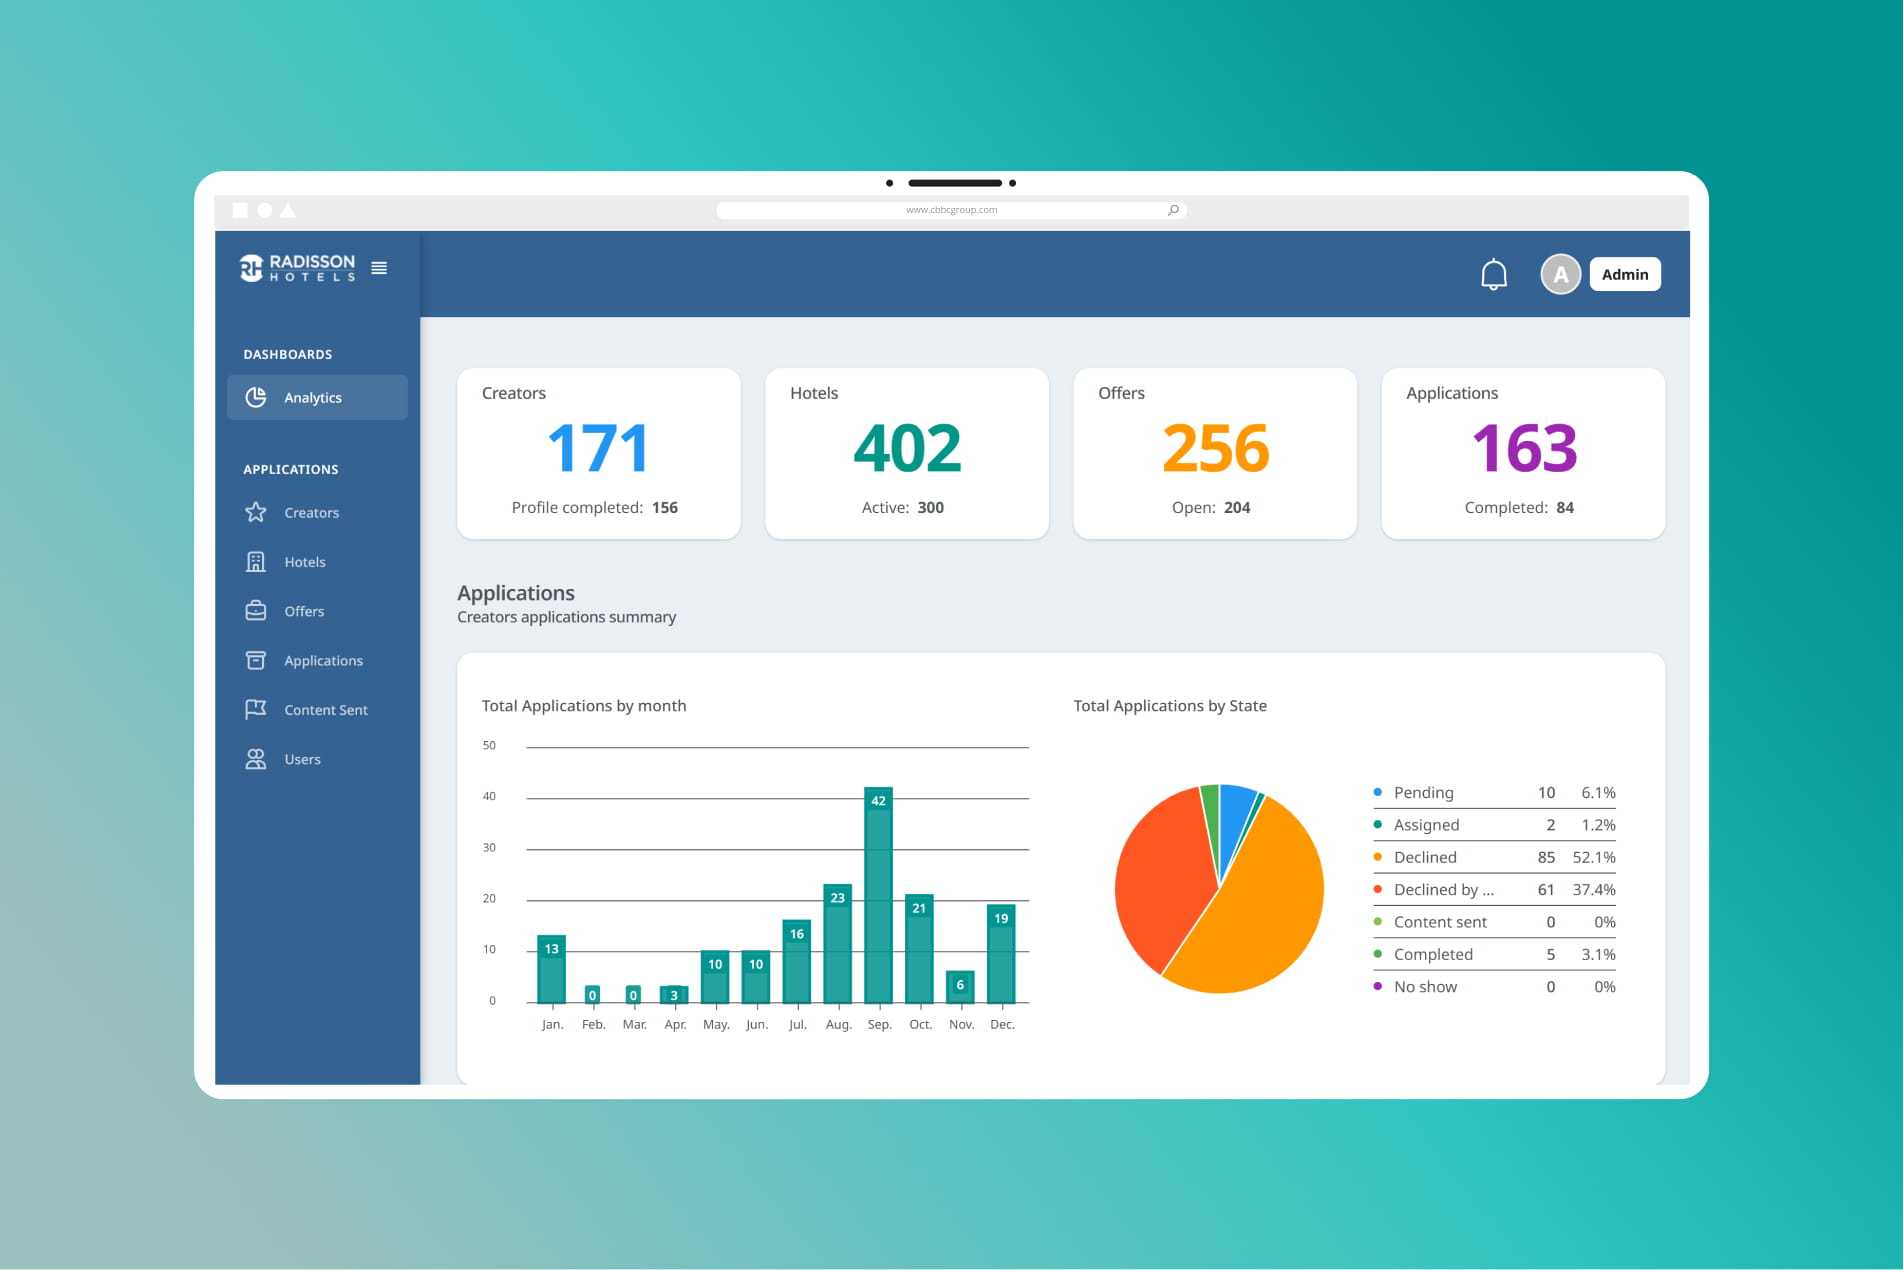Screen dimensions: 1903x1270
Task: Toggle the Declined legend entry
Action: (1425, 858)
